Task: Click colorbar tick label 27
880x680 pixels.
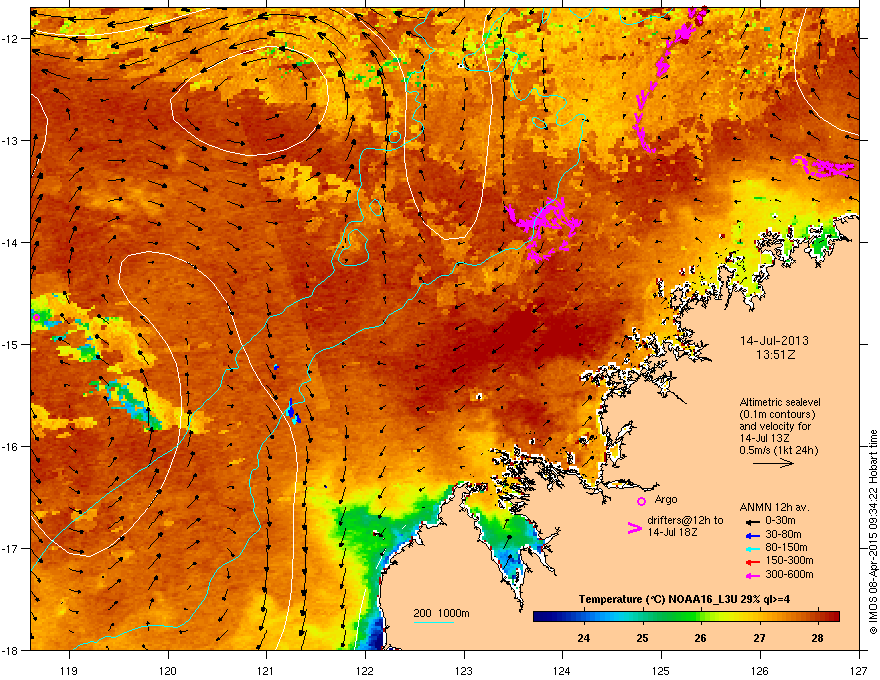Action: click(x=759, y=637)
